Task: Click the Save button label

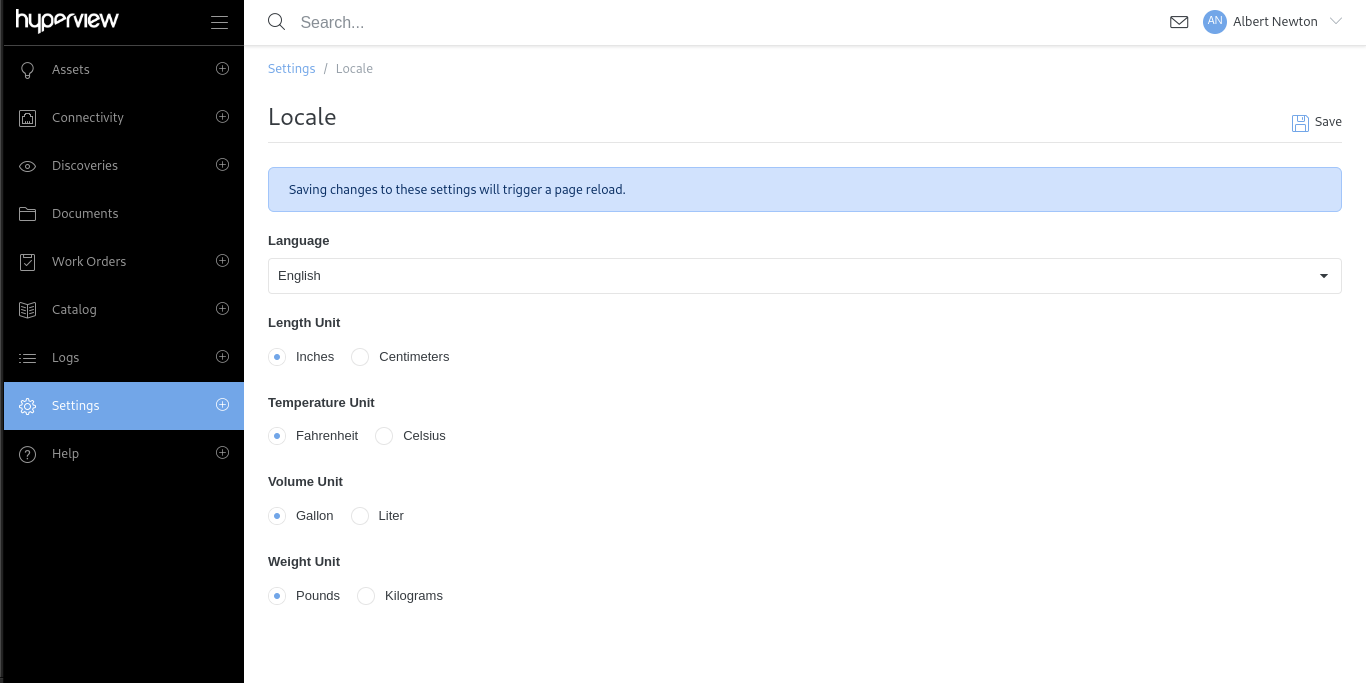Action: (x=1328, y=122)
